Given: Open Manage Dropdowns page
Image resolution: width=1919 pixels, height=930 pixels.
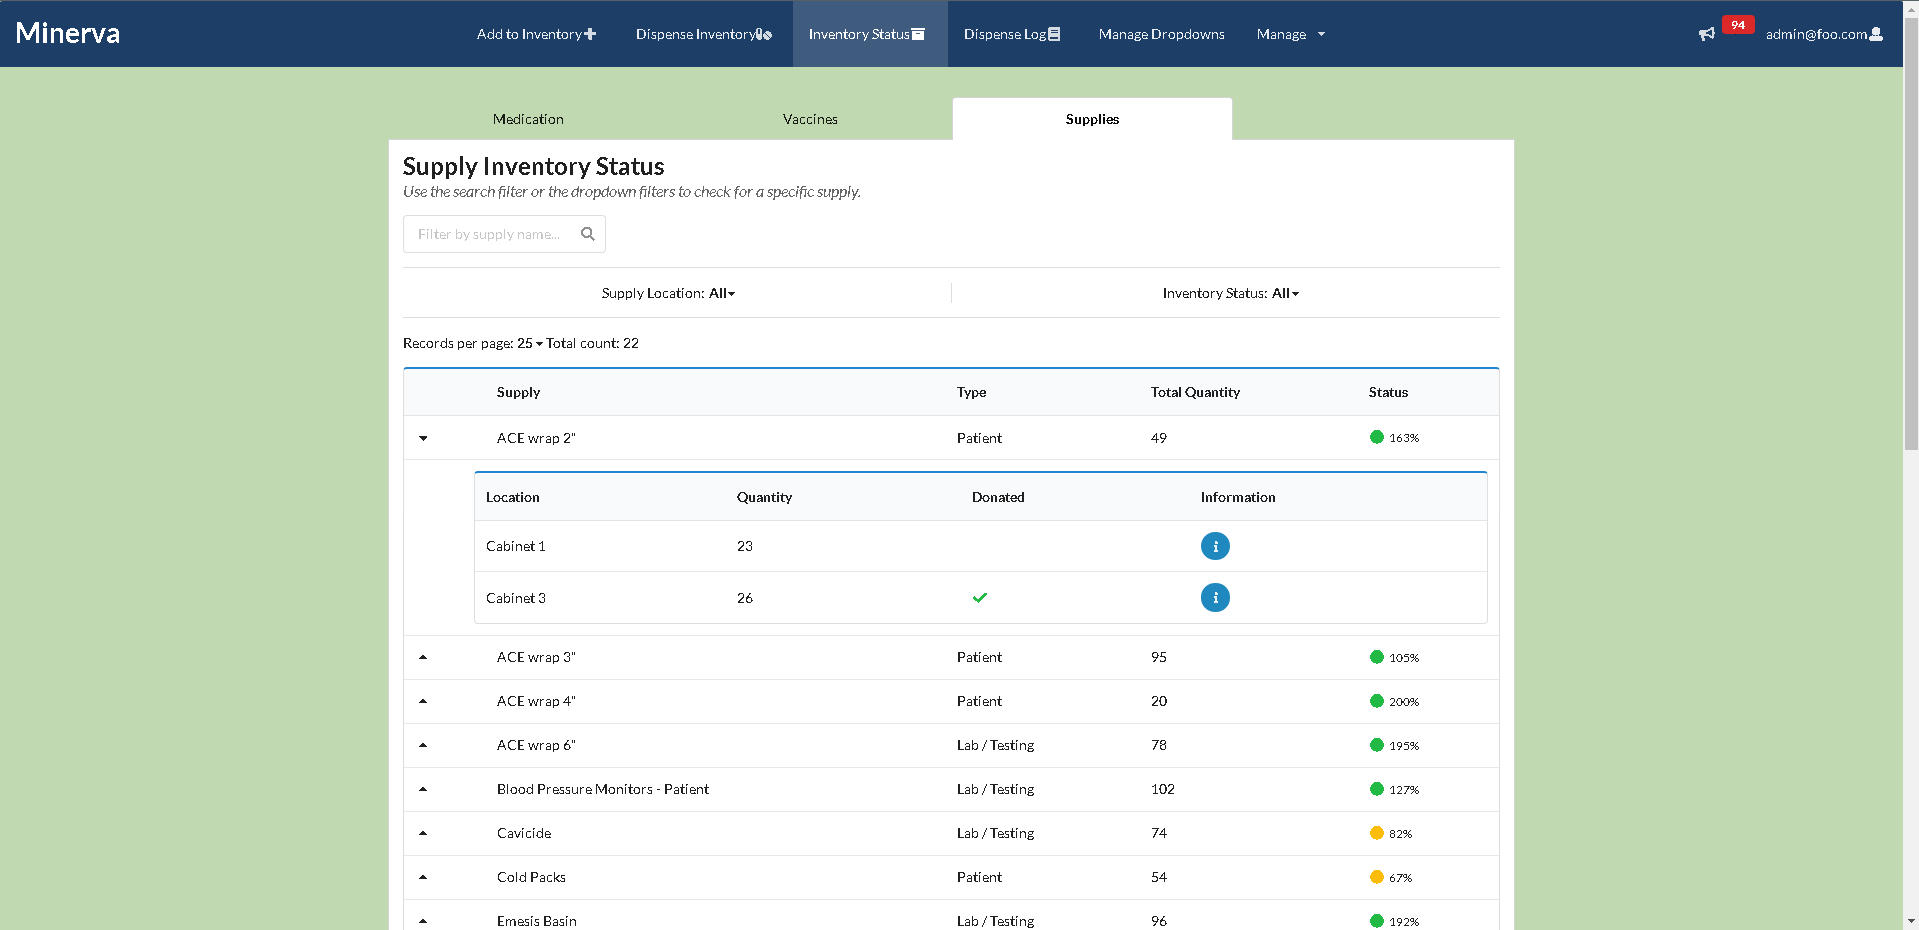Looking at the screenshot, I should point(1161,34).
